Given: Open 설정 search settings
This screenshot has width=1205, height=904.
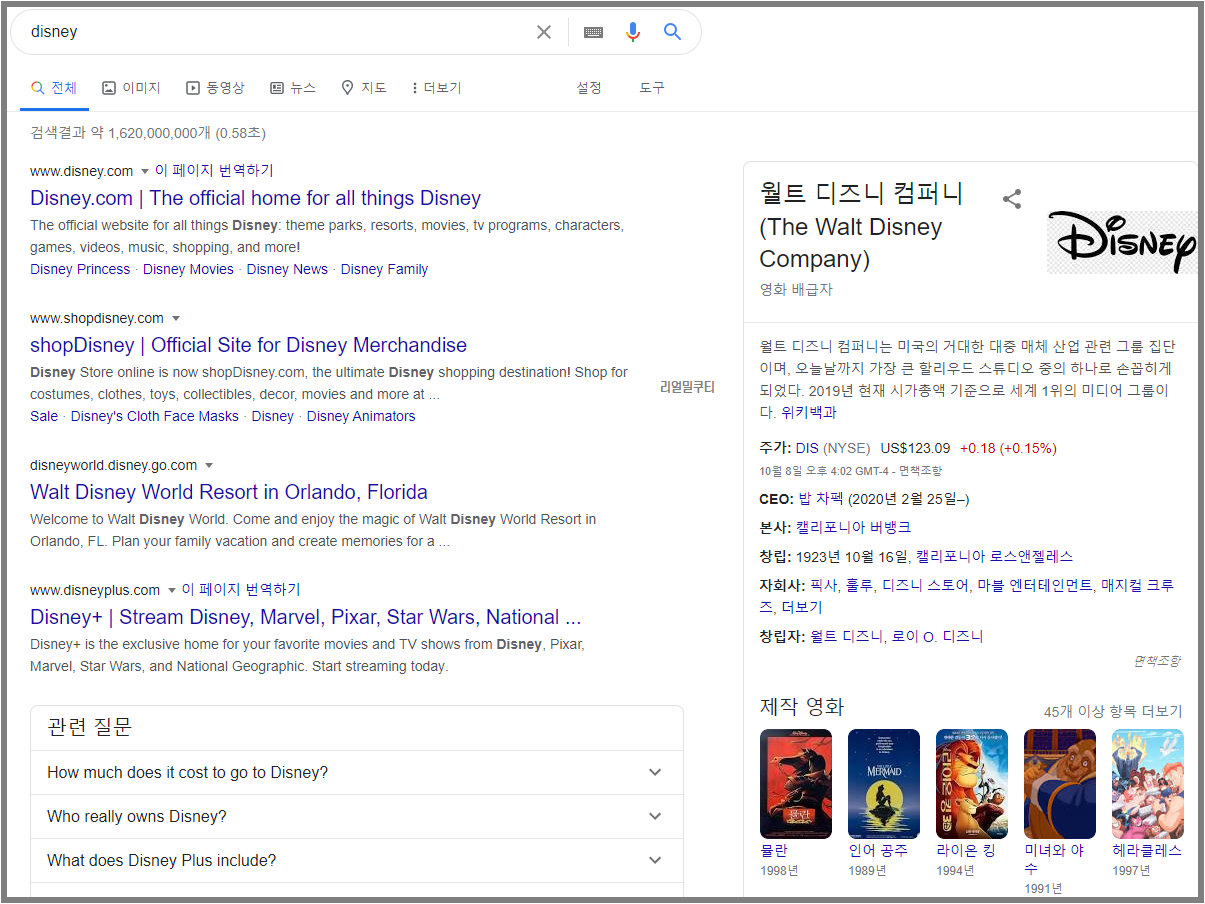Looking at the screenshot, I should (x=589, y=88).
